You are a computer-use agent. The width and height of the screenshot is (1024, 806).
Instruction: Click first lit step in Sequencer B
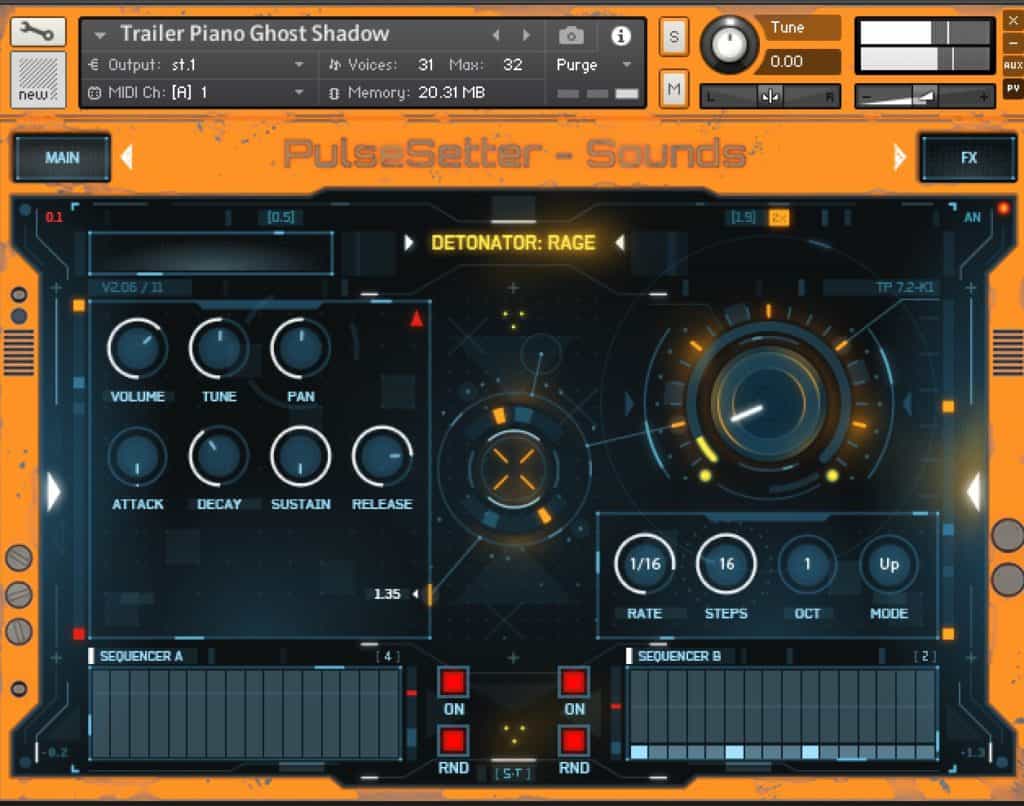coord(639,752)
